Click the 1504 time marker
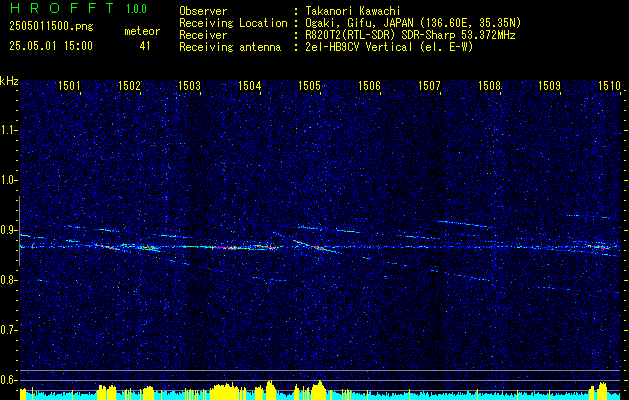629x400 pixels. 250,85
